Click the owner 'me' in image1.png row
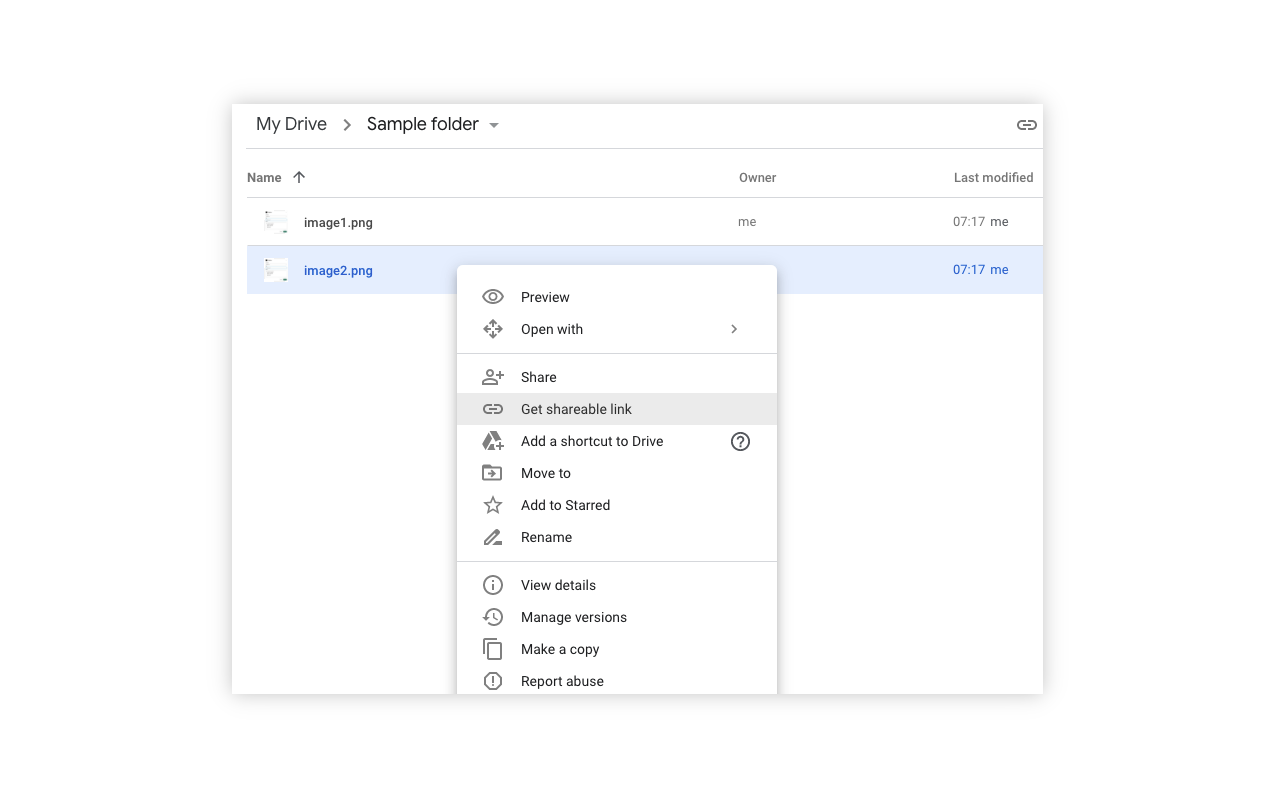This screenshot has width=1280, height=800. coord(747,222)
